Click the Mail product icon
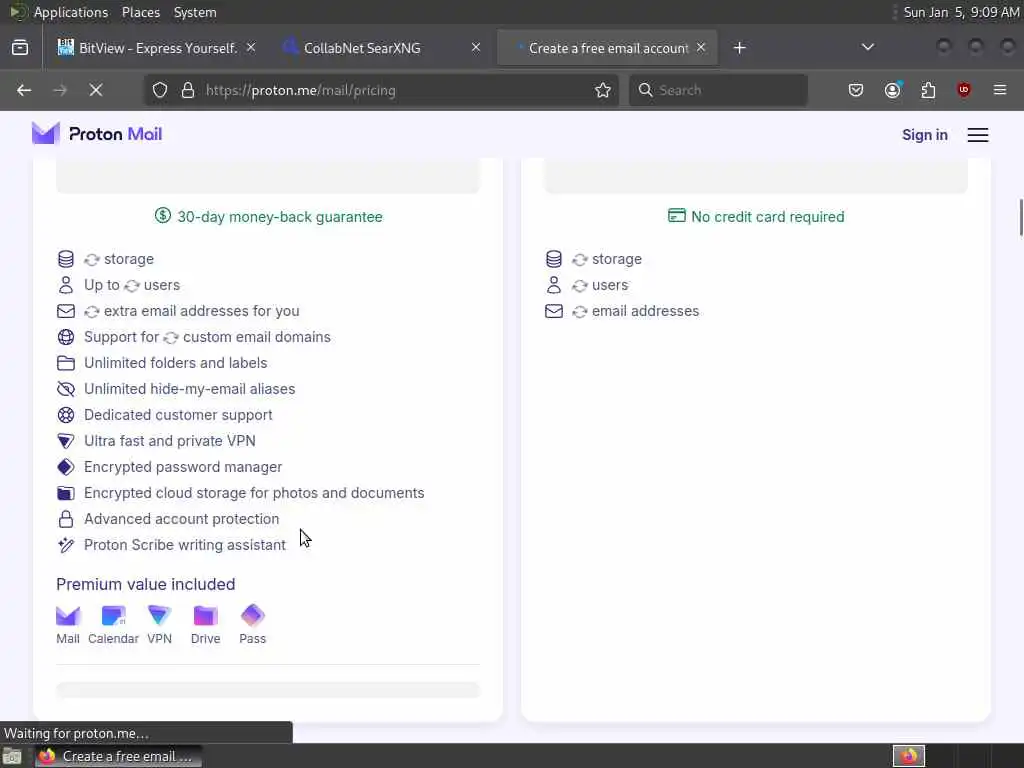Viewport: 1024px width, 768px height. pos(68,624)
